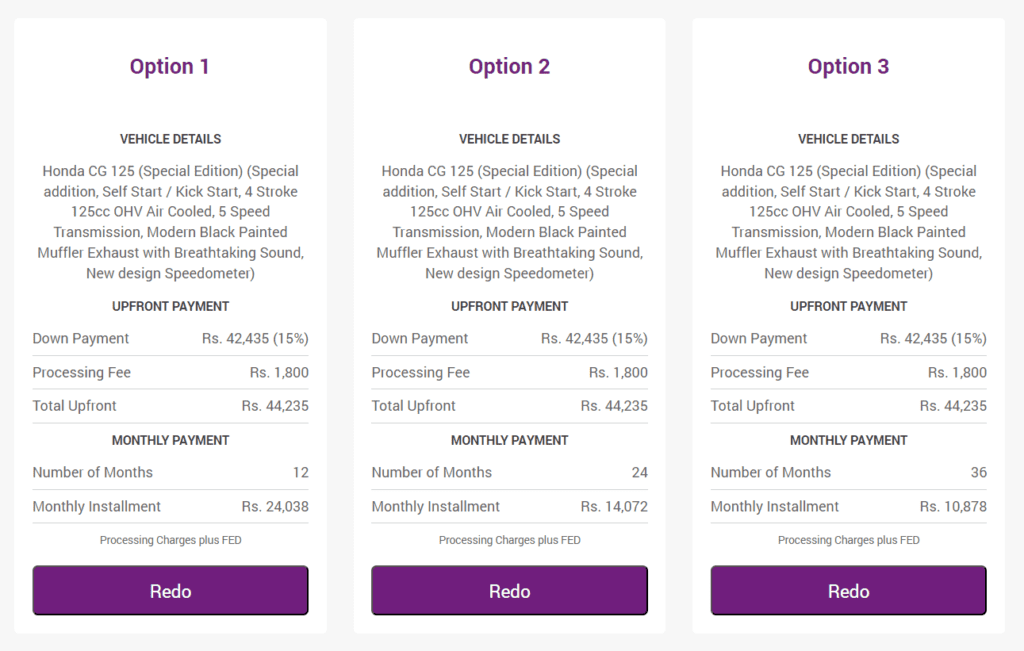Click Option 2 Monthly Installment label
The image size is (1024, 651).
point(436,506)
